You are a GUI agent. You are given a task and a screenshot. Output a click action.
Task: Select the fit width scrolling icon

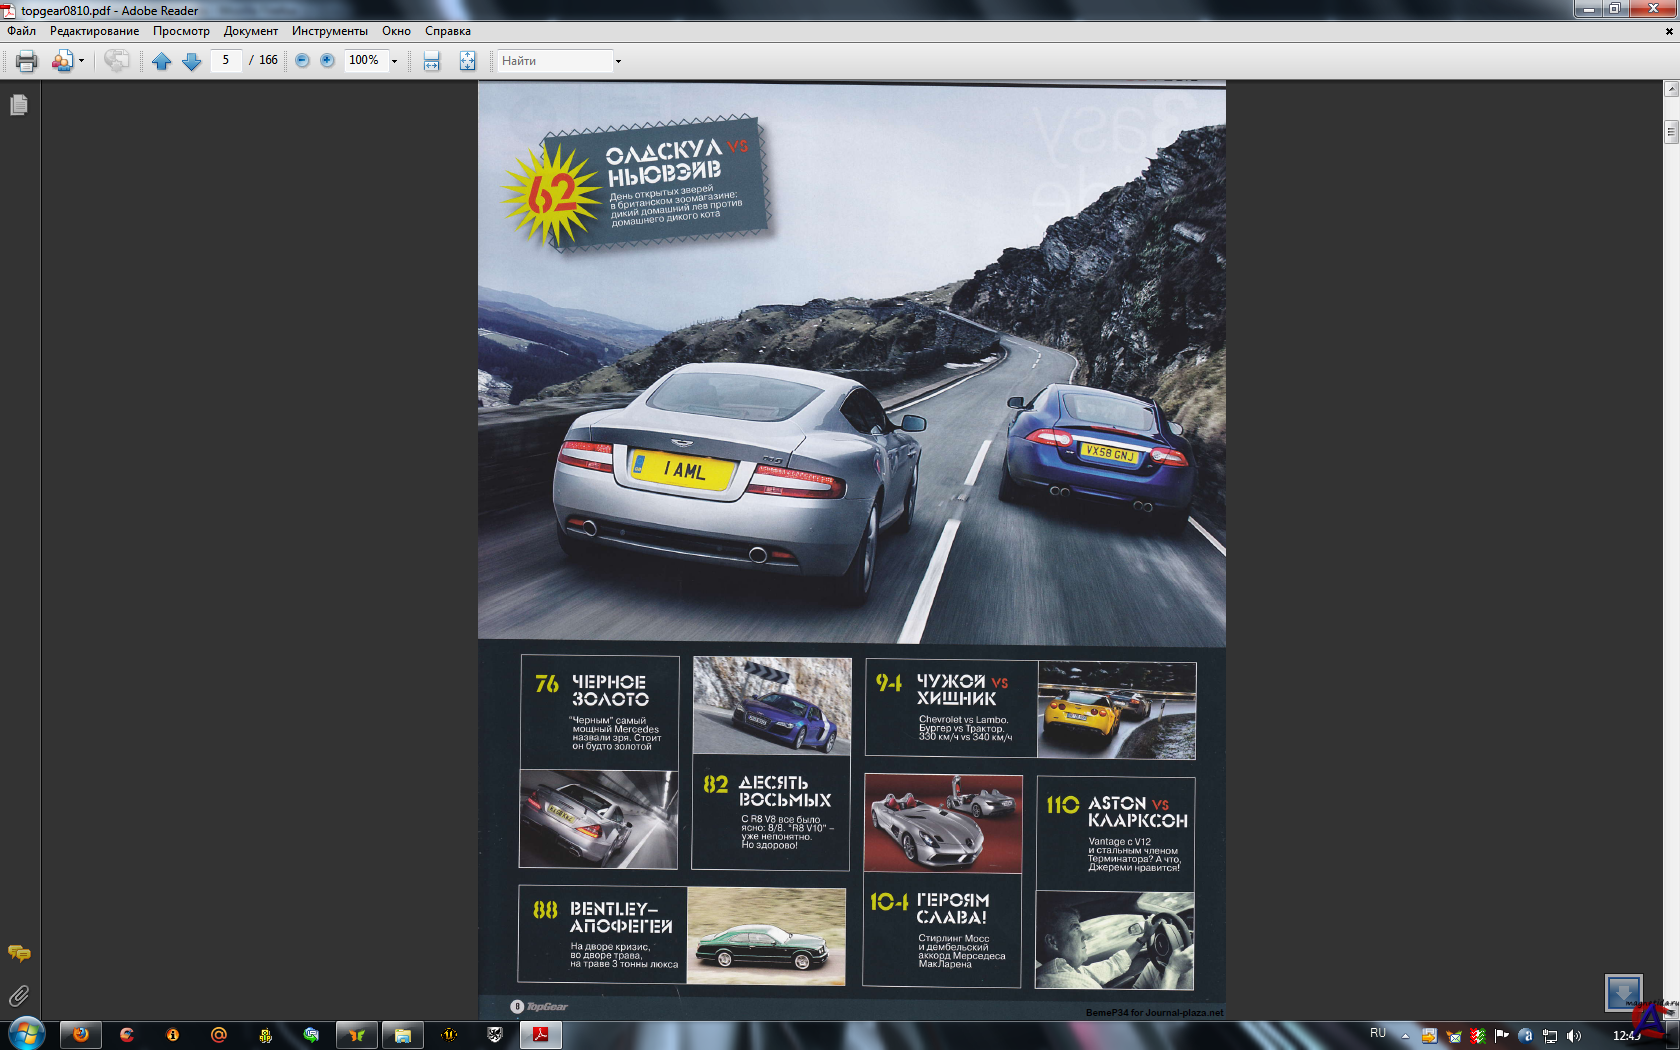[x=431, y=61]
